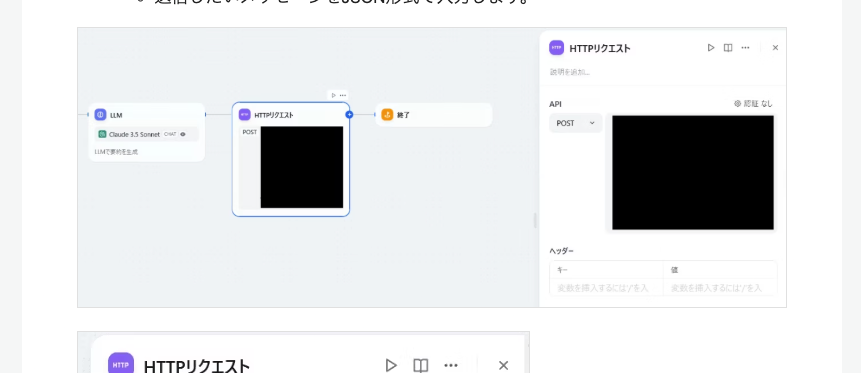The width and height of the screenshot is (861, 373).
Task: Open the three-dots menu in lower panel
Action: [x=451, y=365]
